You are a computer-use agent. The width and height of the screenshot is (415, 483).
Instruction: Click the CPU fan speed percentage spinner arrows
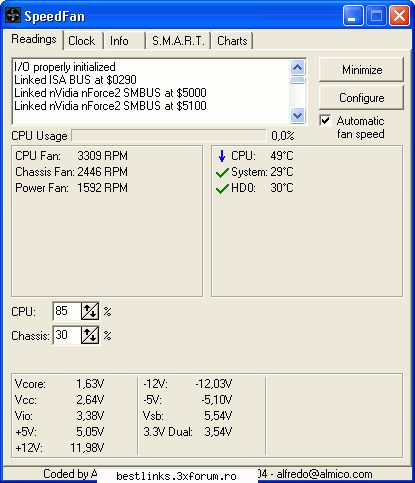click(x=90, y=311)
